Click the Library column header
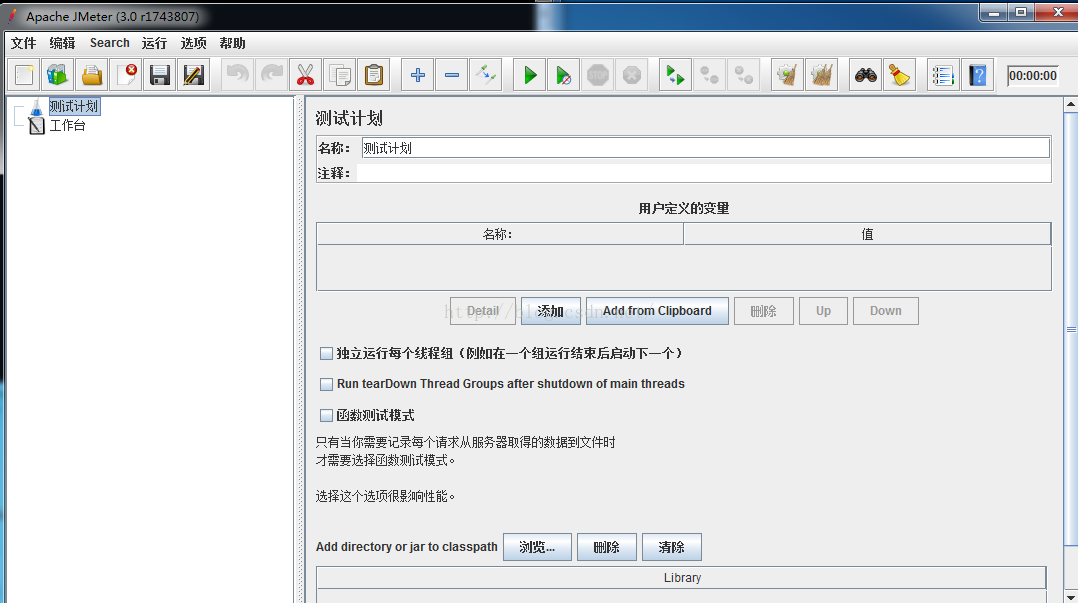 pos(681,578)
